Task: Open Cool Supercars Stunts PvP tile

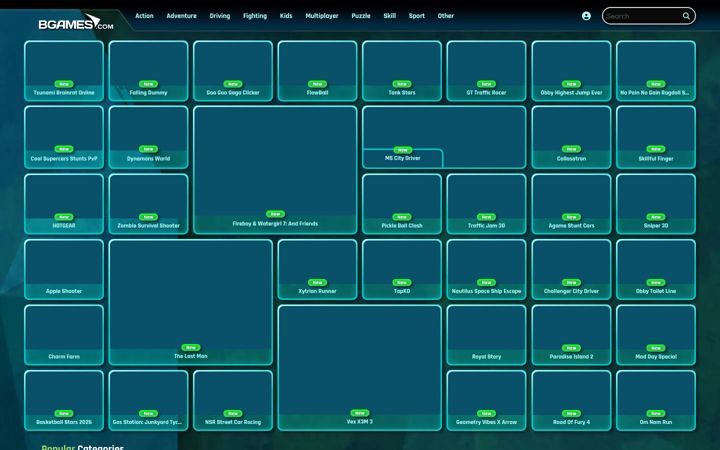Action: (64, 137)
